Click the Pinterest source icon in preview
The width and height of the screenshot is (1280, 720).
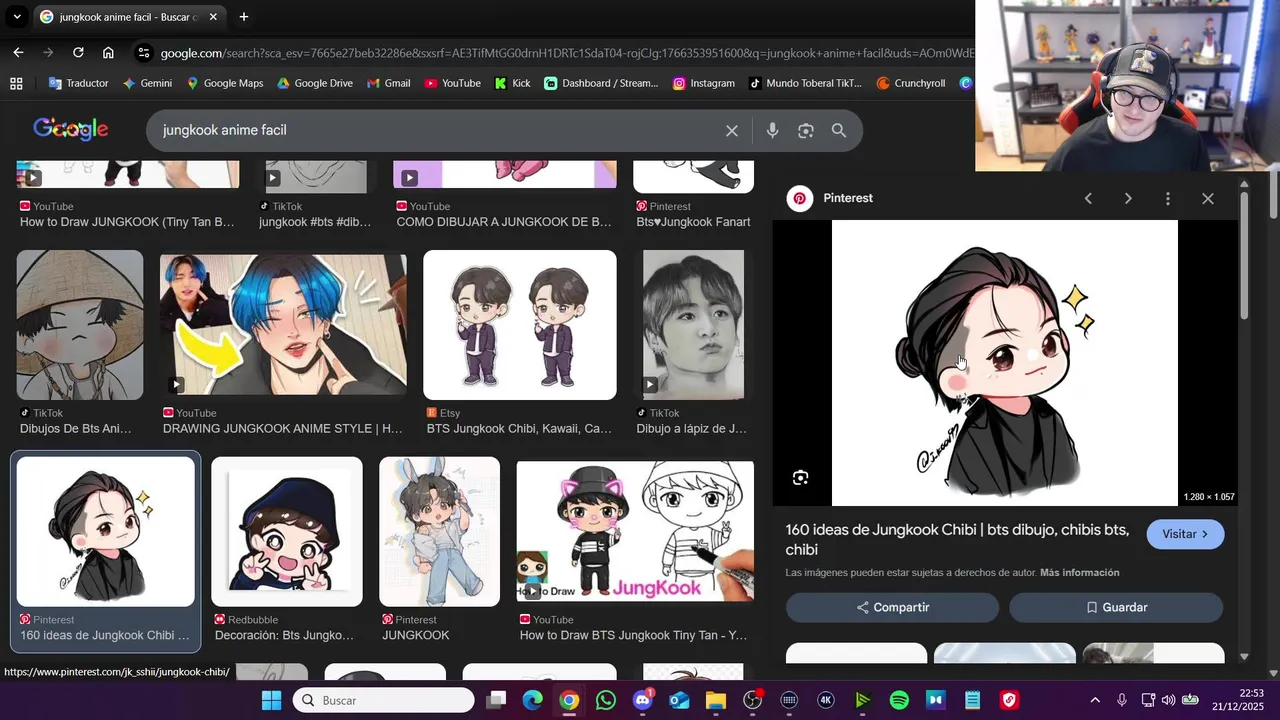click(799, 198)
